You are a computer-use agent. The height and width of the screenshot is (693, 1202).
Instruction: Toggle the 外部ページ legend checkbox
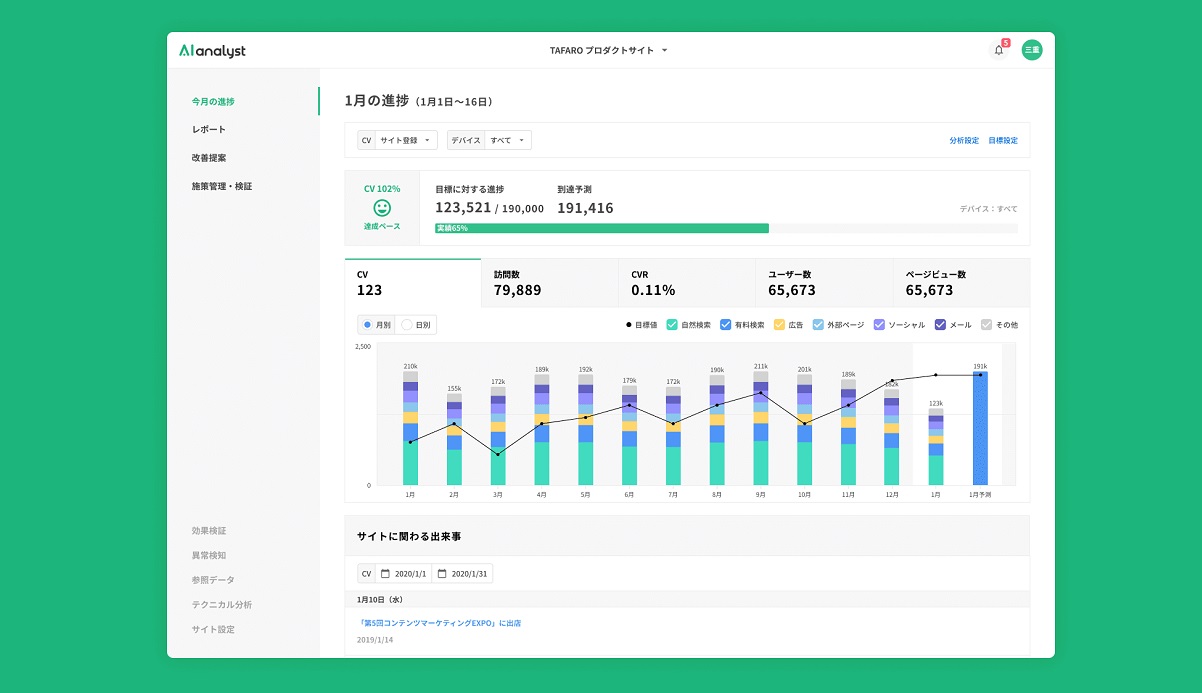point(819,325)
